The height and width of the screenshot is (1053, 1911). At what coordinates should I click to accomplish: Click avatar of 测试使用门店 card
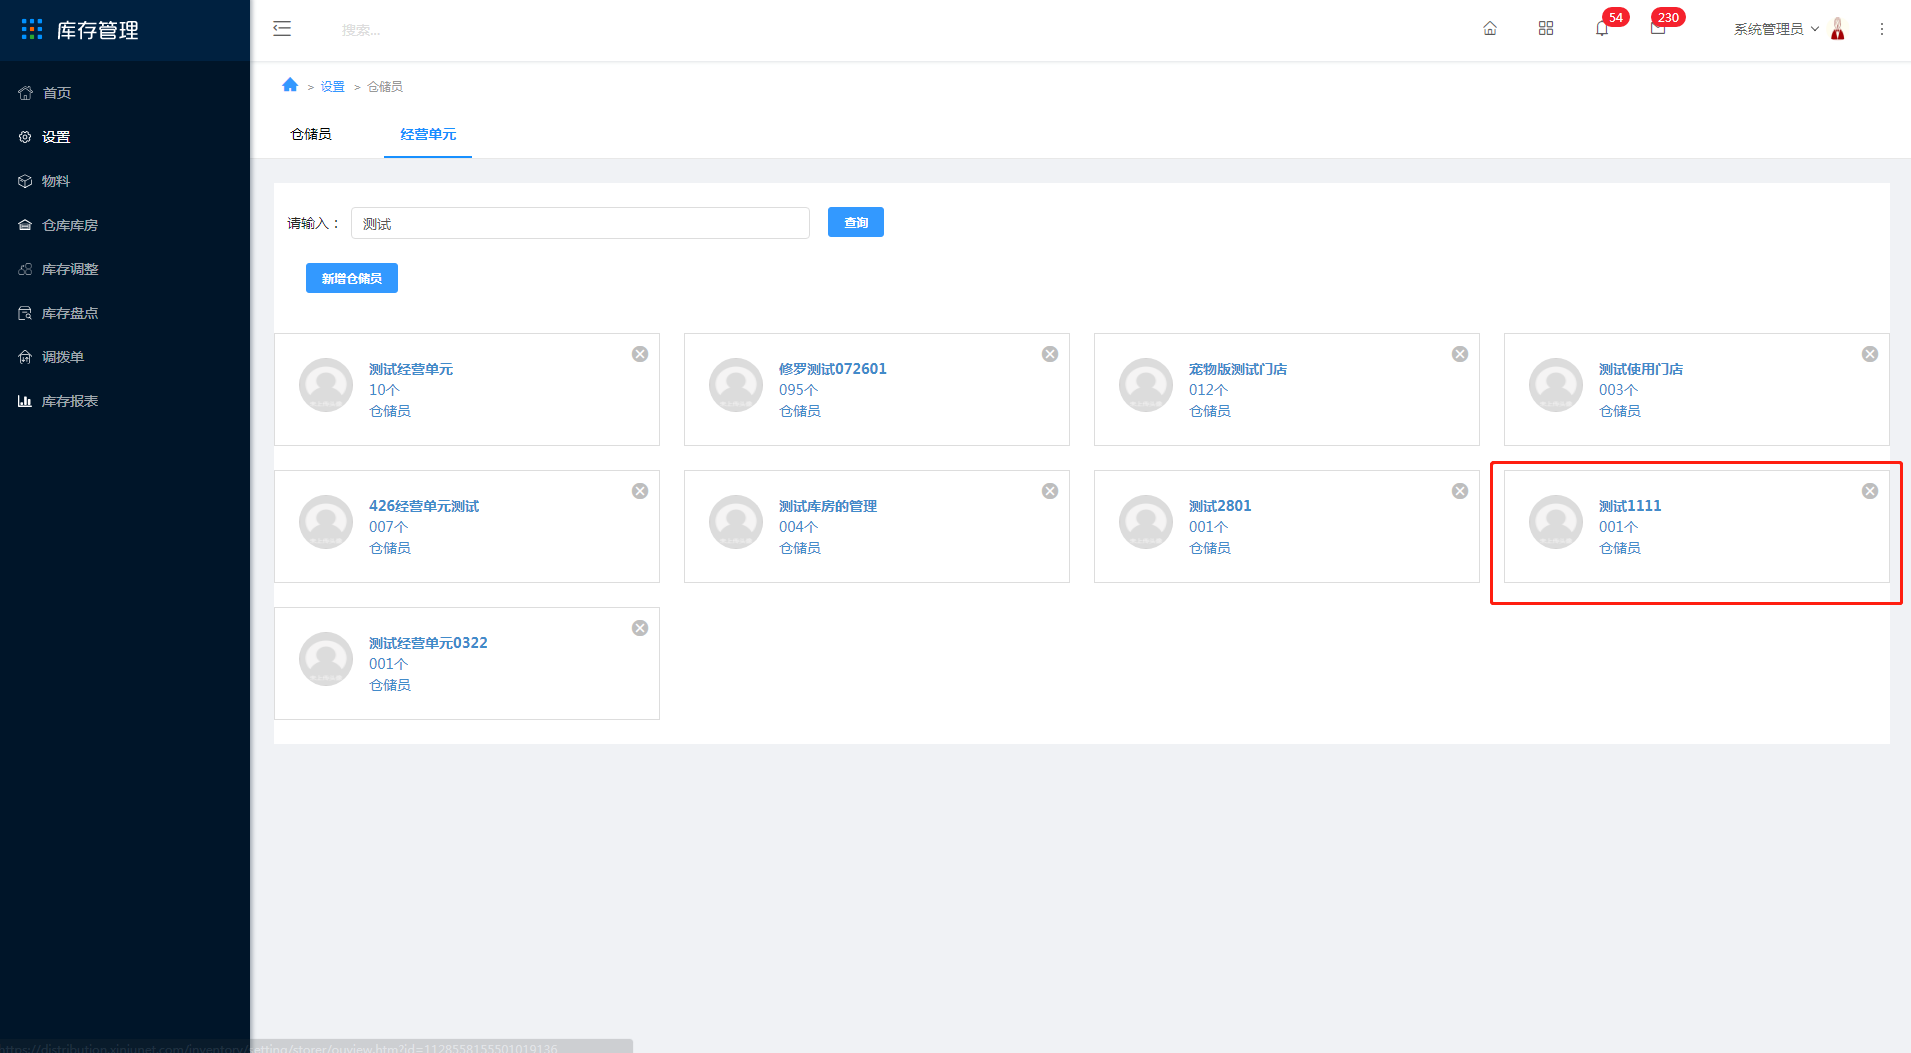tap(1556, 385)
